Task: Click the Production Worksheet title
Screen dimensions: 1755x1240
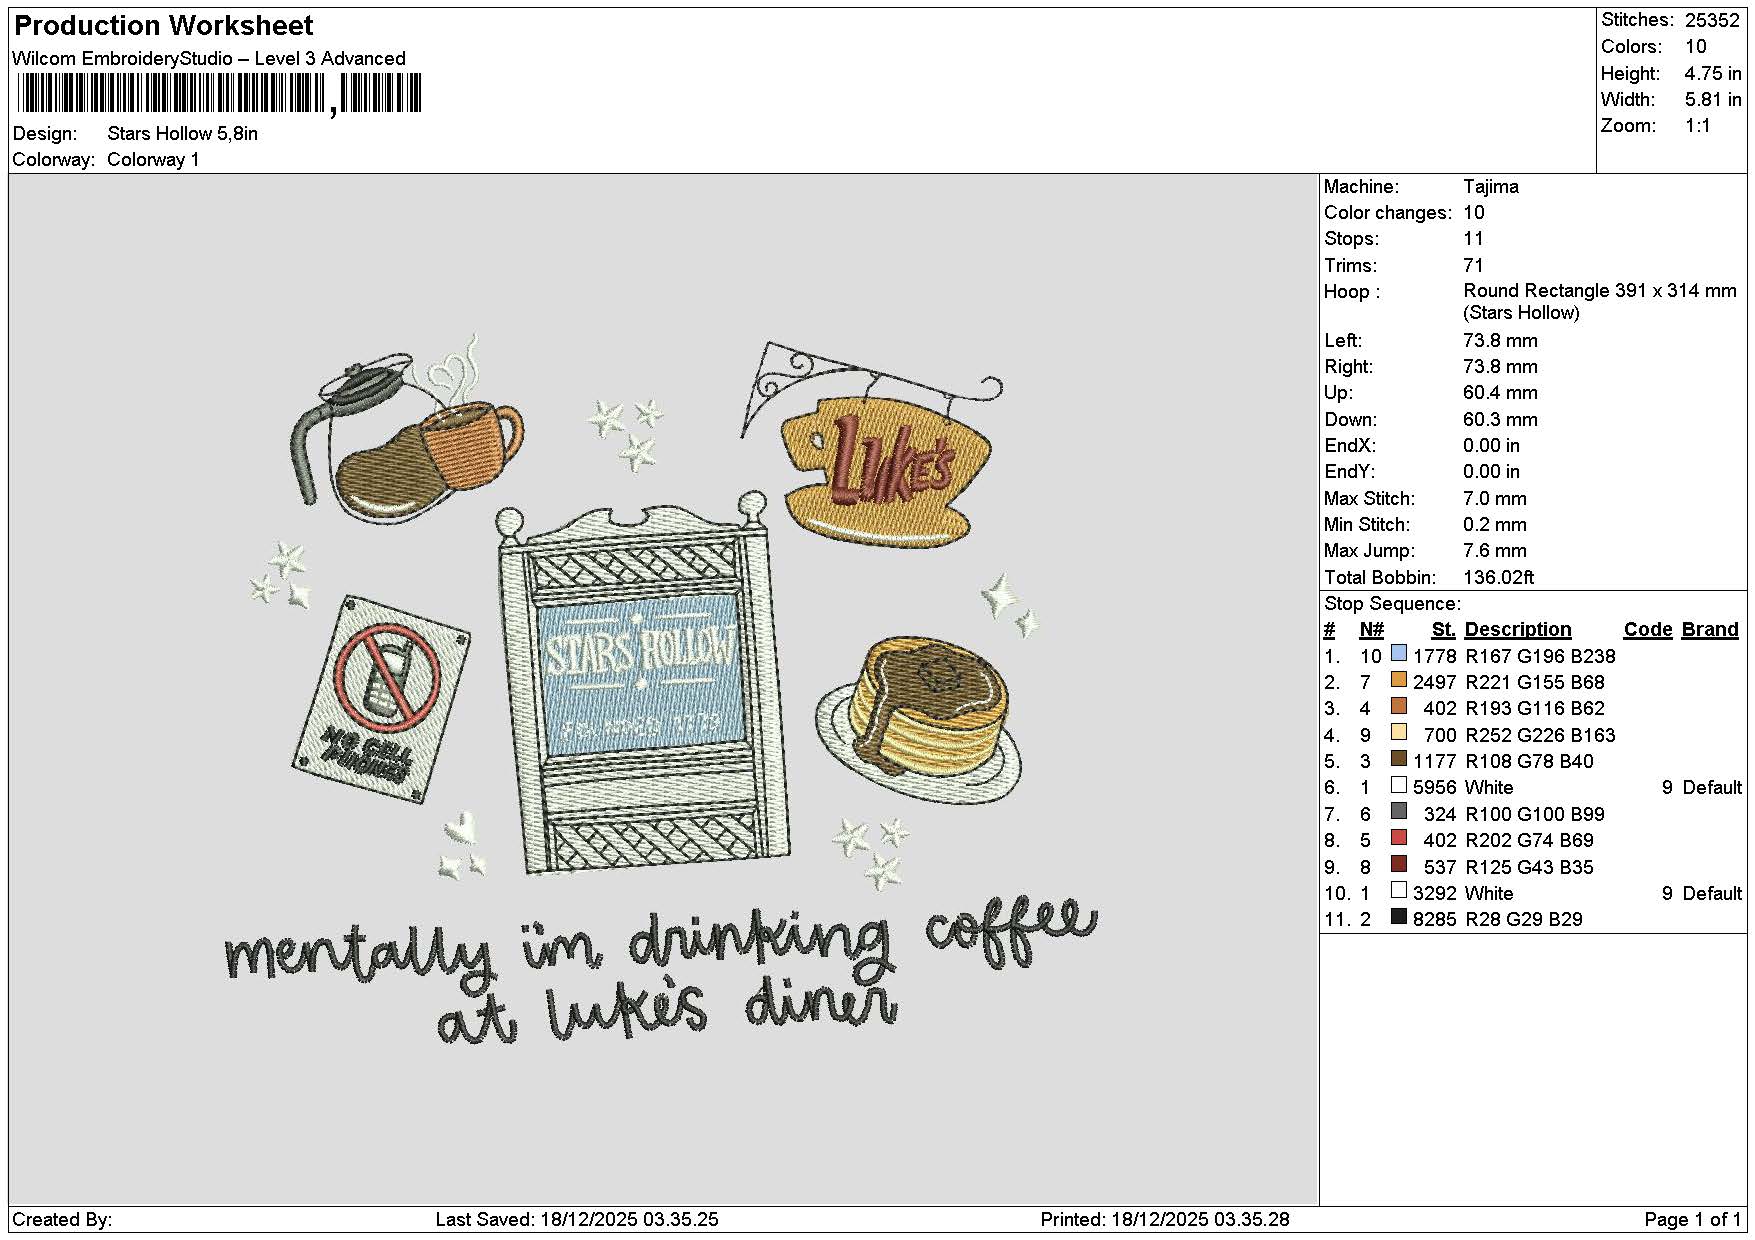Action: coord(164,26)
